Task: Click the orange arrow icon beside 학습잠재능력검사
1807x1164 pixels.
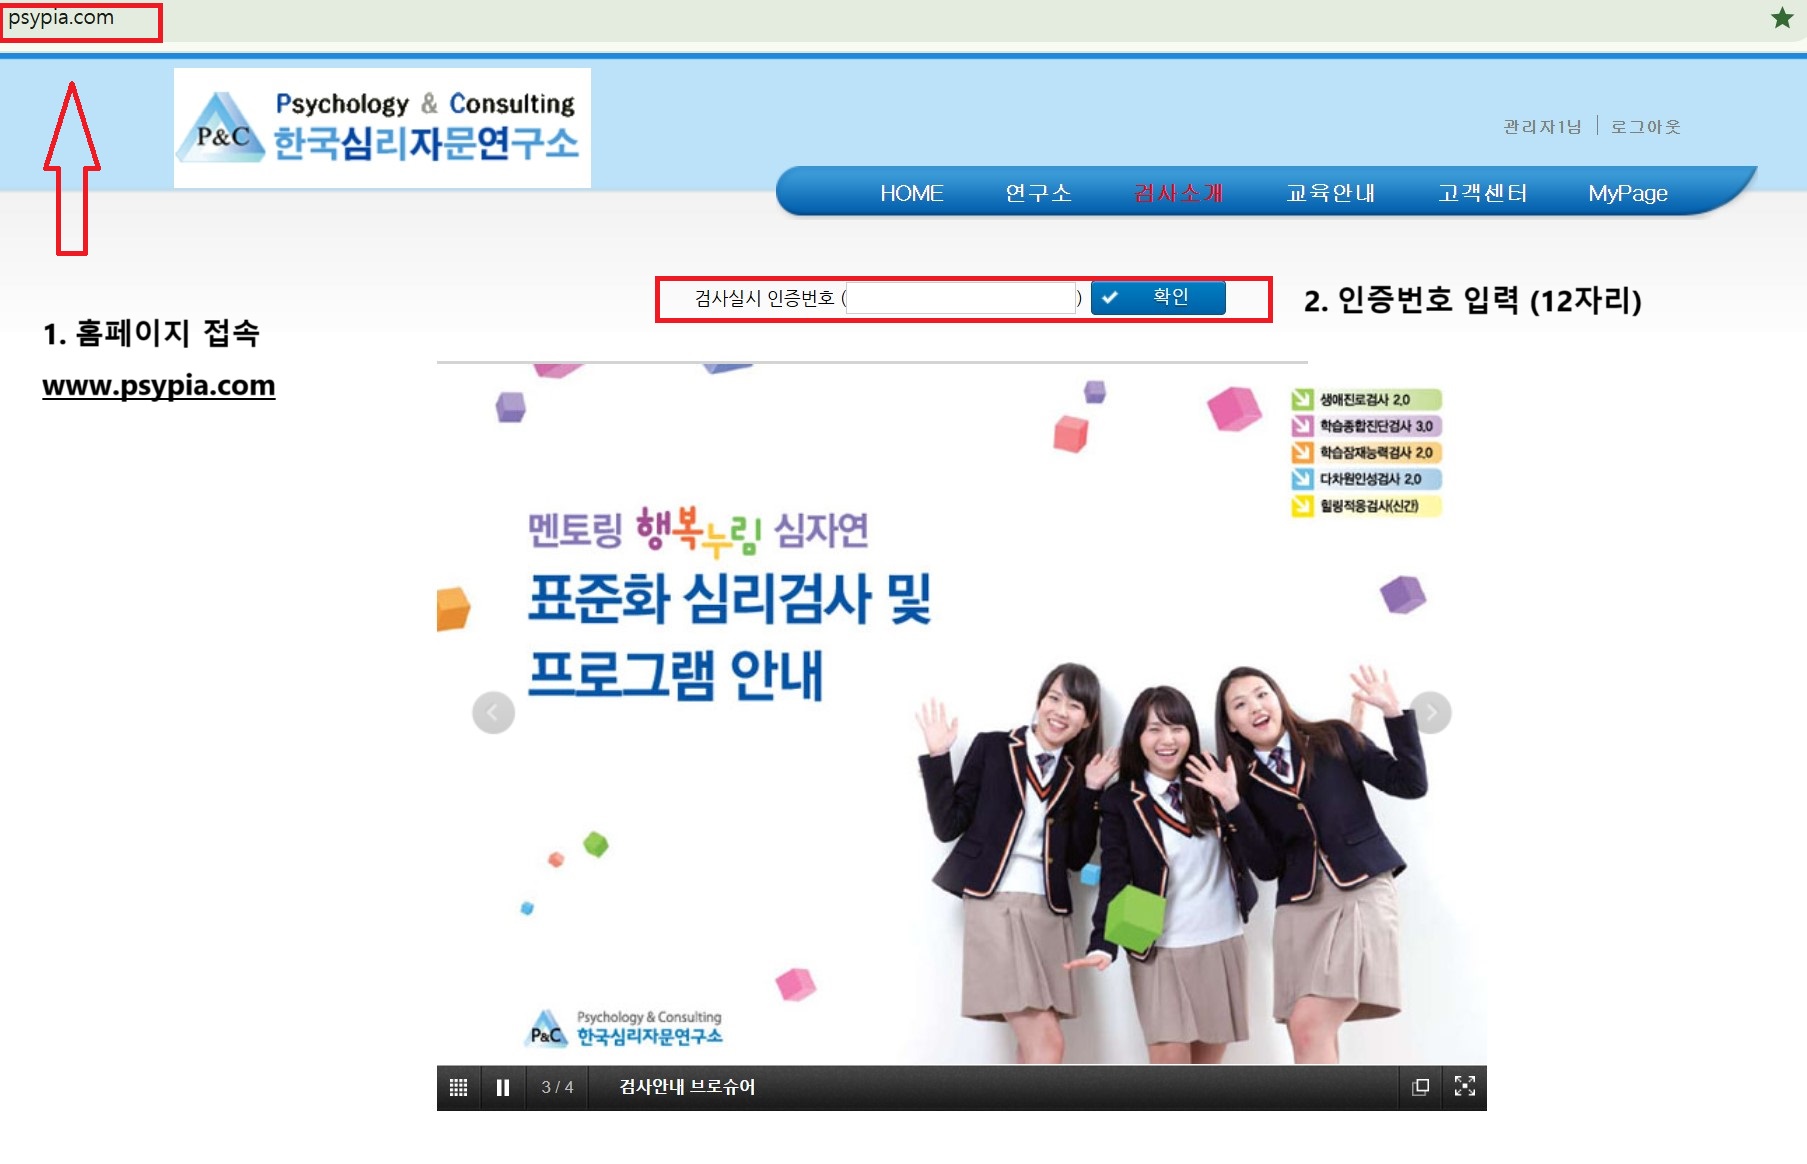Action: (1302, 453)
